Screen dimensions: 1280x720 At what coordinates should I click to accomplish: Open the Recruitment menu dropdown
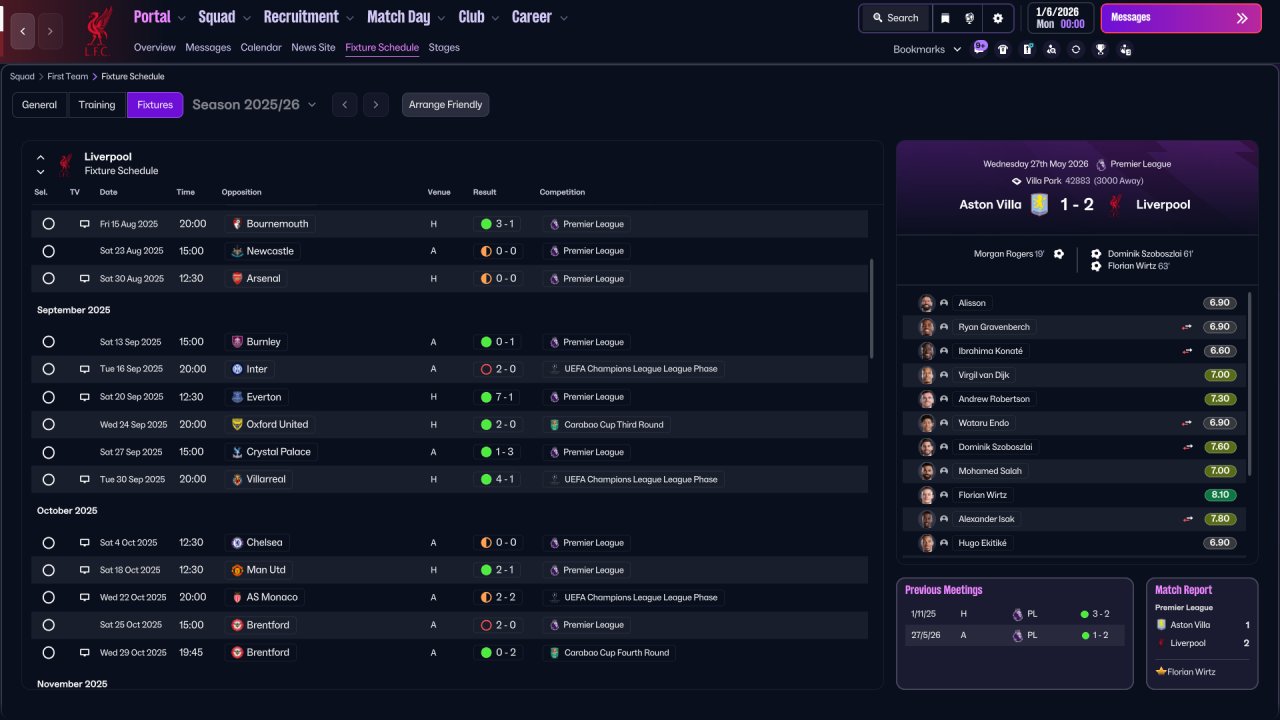[x=308, y=17]
